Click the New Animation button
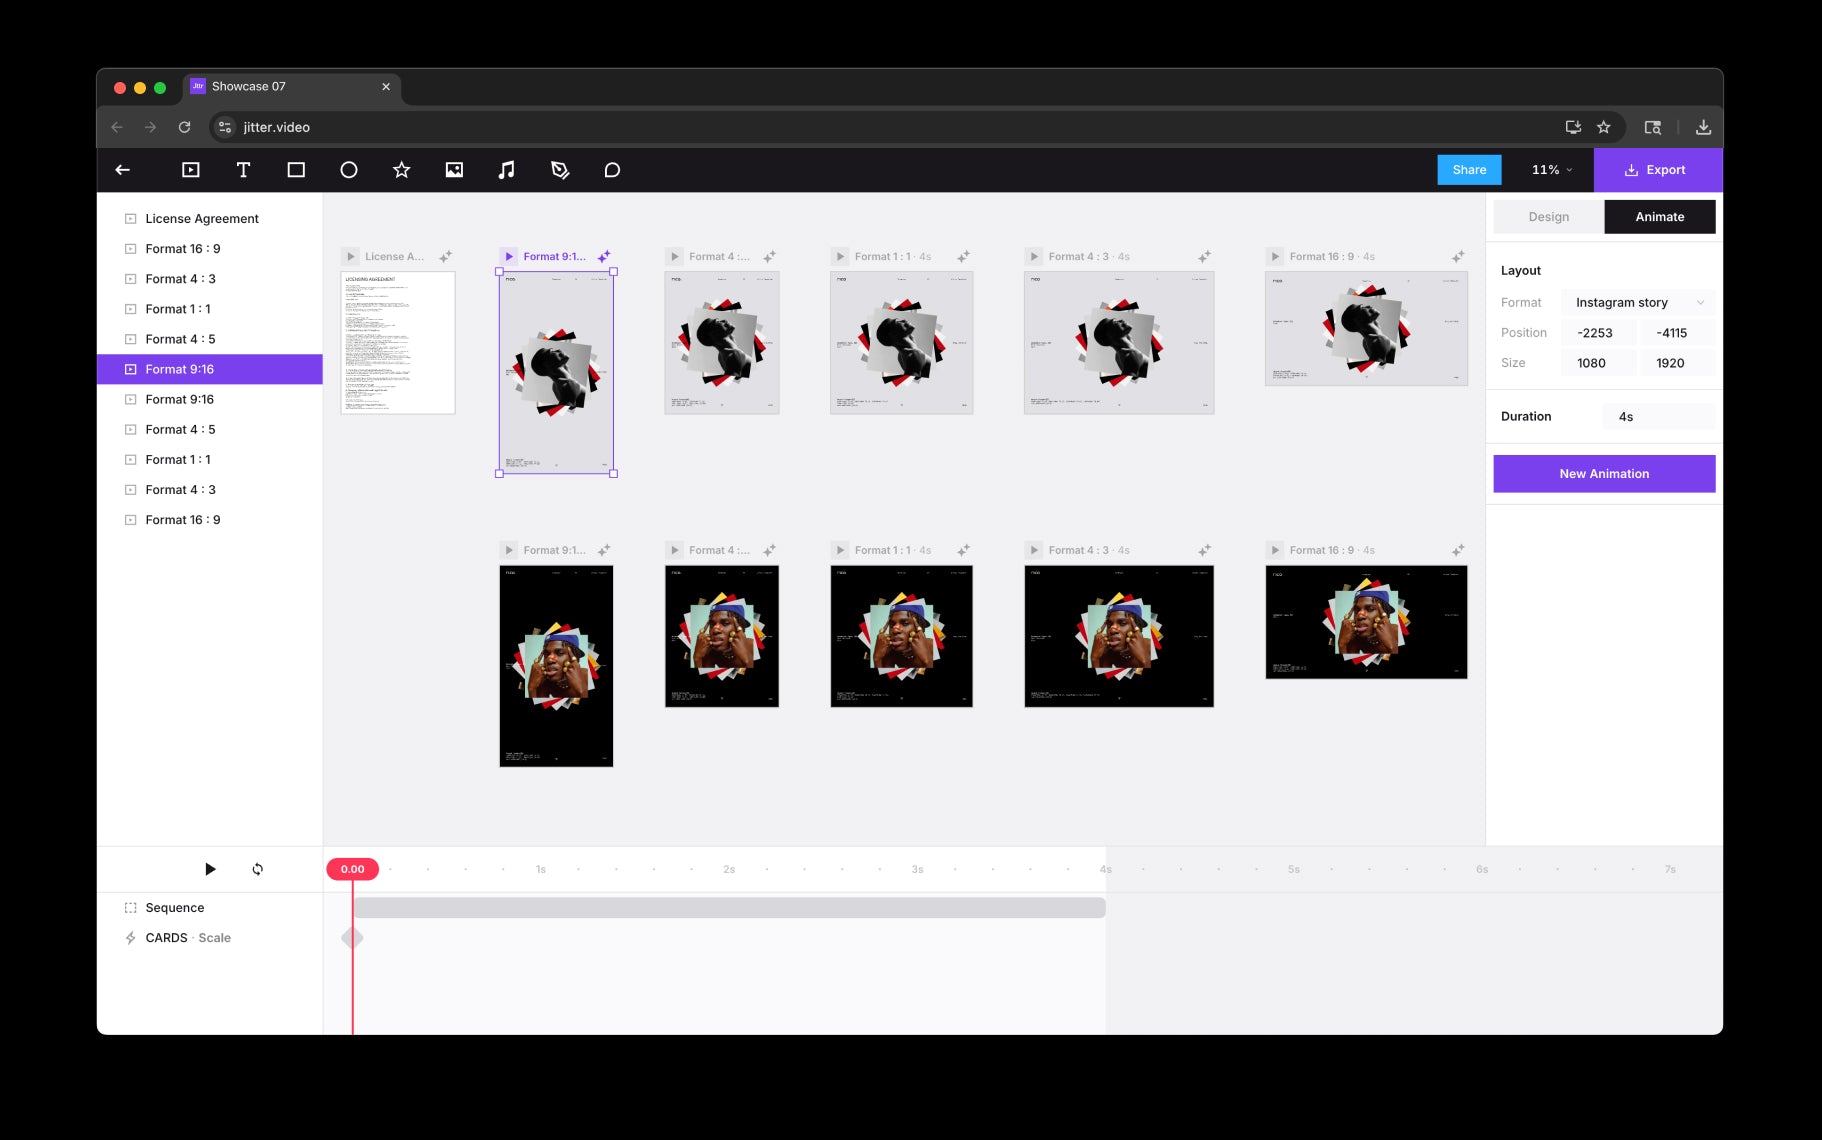This screenshot has height=1140, width=1822. point(1604,474)
